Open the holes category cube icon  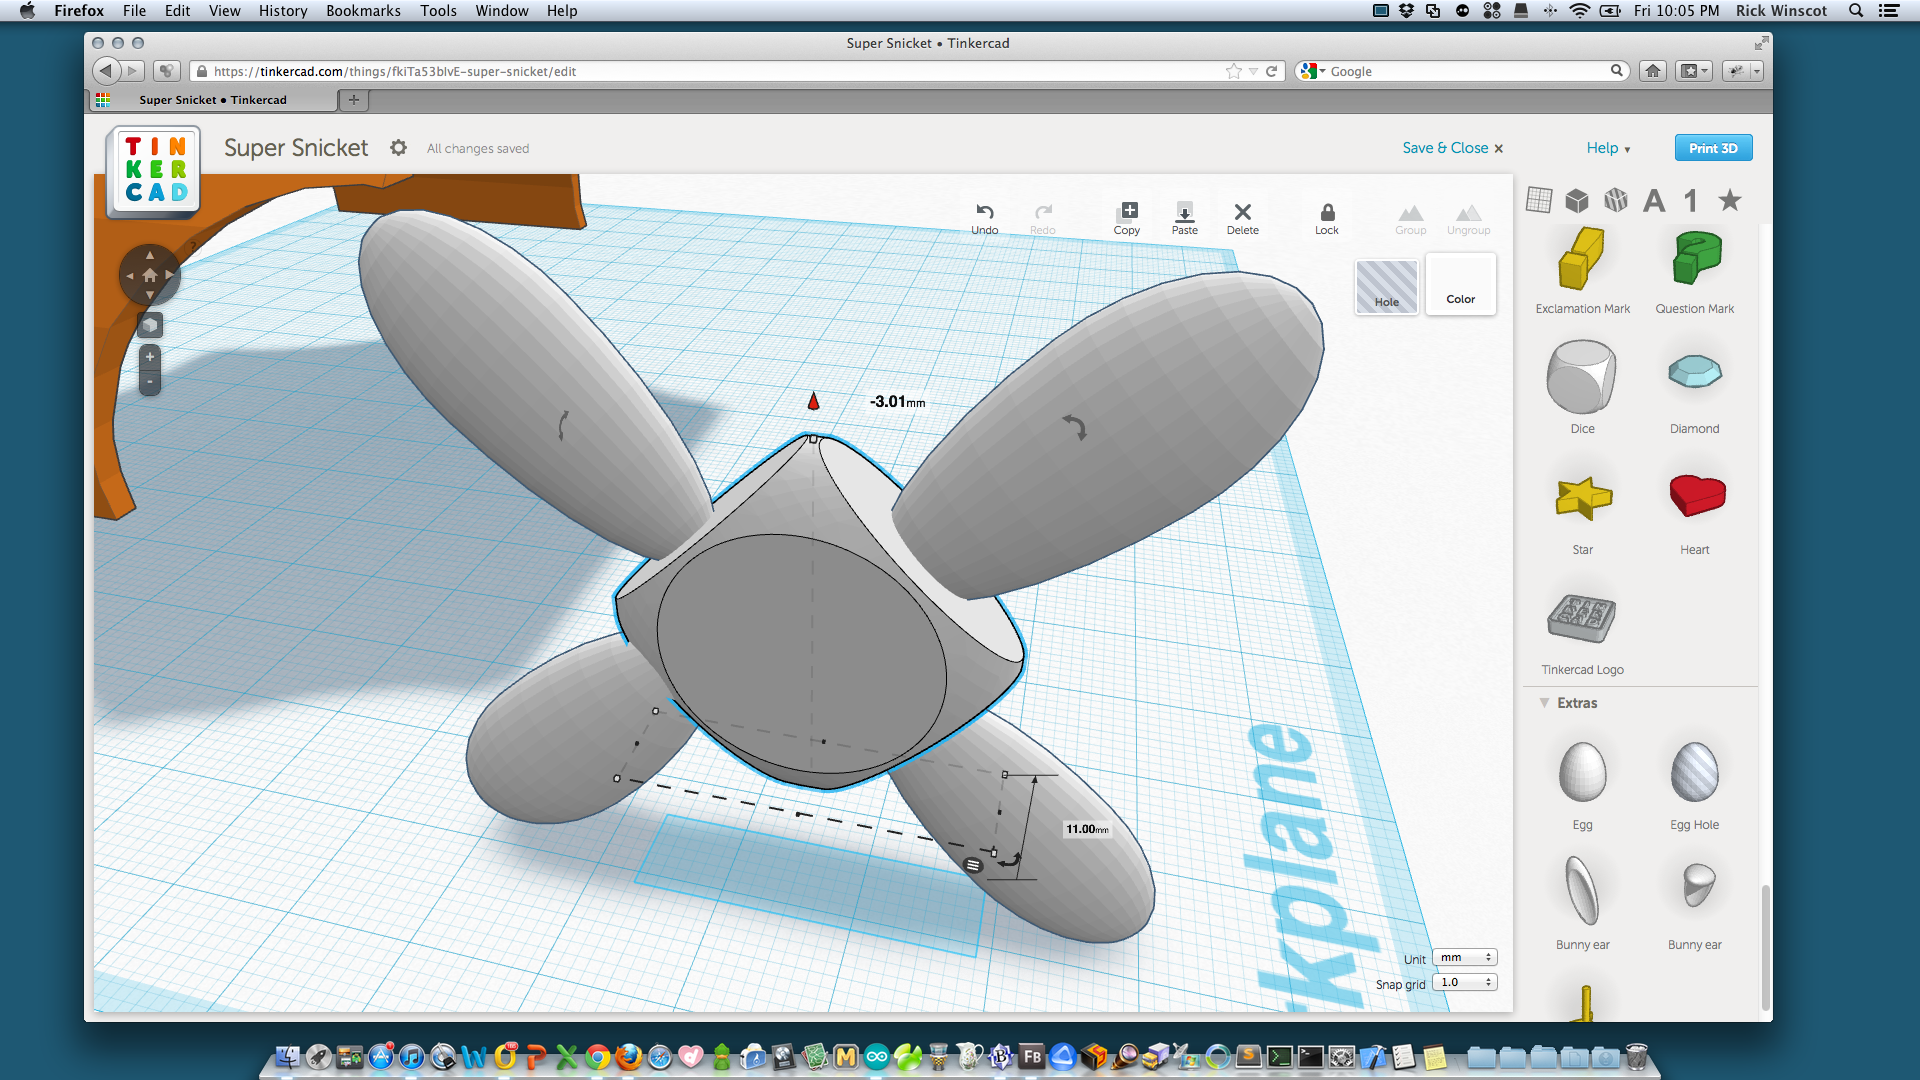click(1616, 200)
